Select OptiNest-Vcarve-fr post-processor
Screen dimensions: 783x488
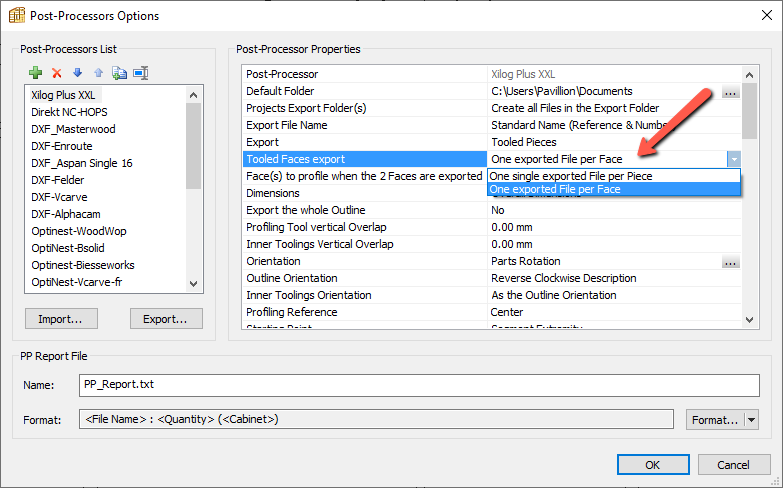pos(76,282)
